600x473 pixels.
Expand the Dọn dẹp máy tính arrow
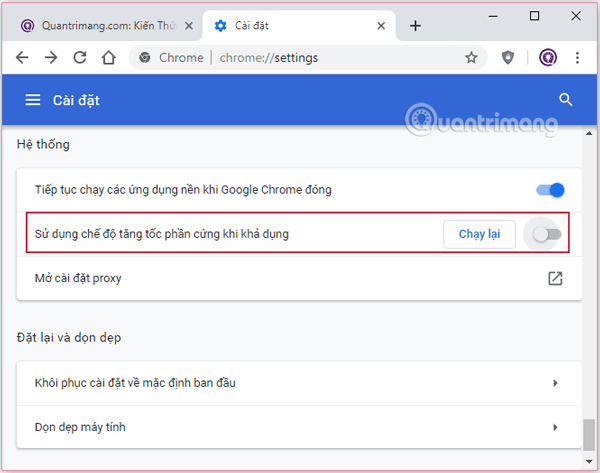click(555, 427)
